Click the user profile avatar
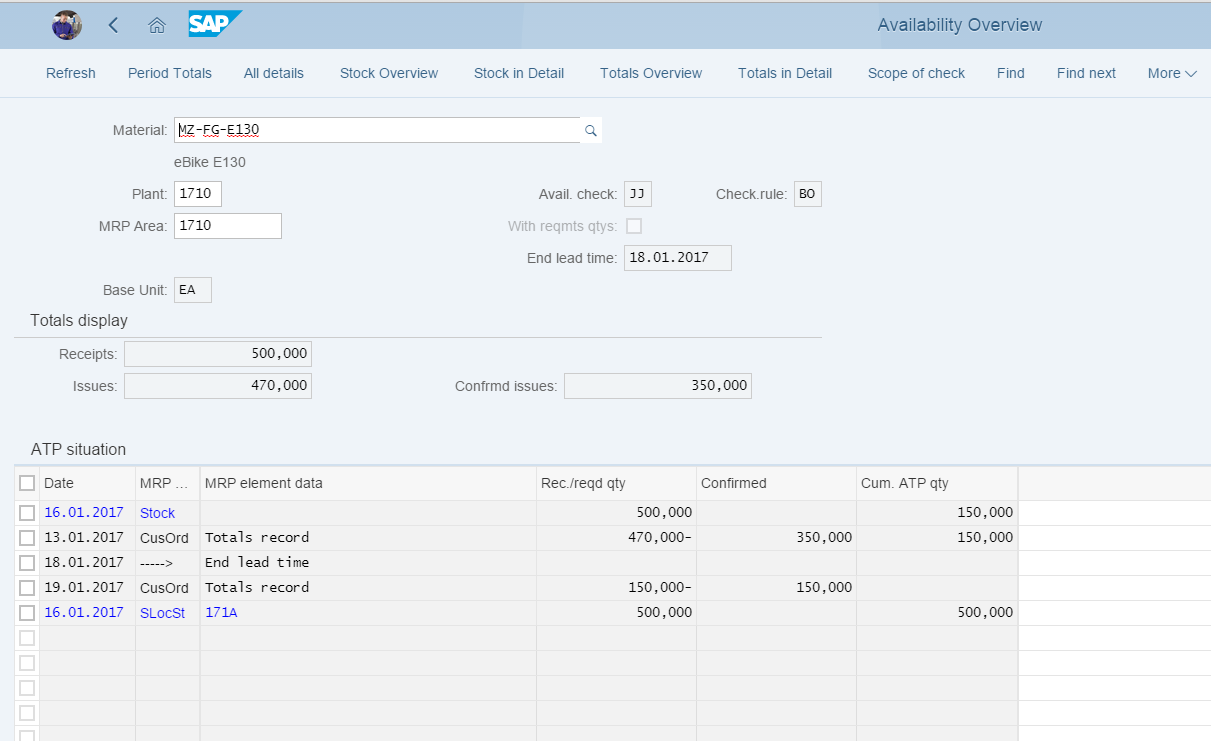1211x741 pixels. click(x=66, y=24)
